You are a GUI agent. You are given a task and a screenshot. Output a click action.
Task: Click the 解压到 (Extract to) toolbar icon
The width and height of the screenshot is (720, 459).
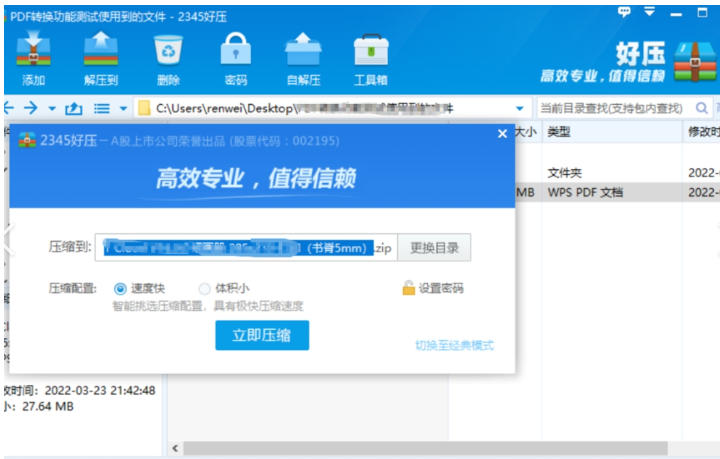point(101,58)
